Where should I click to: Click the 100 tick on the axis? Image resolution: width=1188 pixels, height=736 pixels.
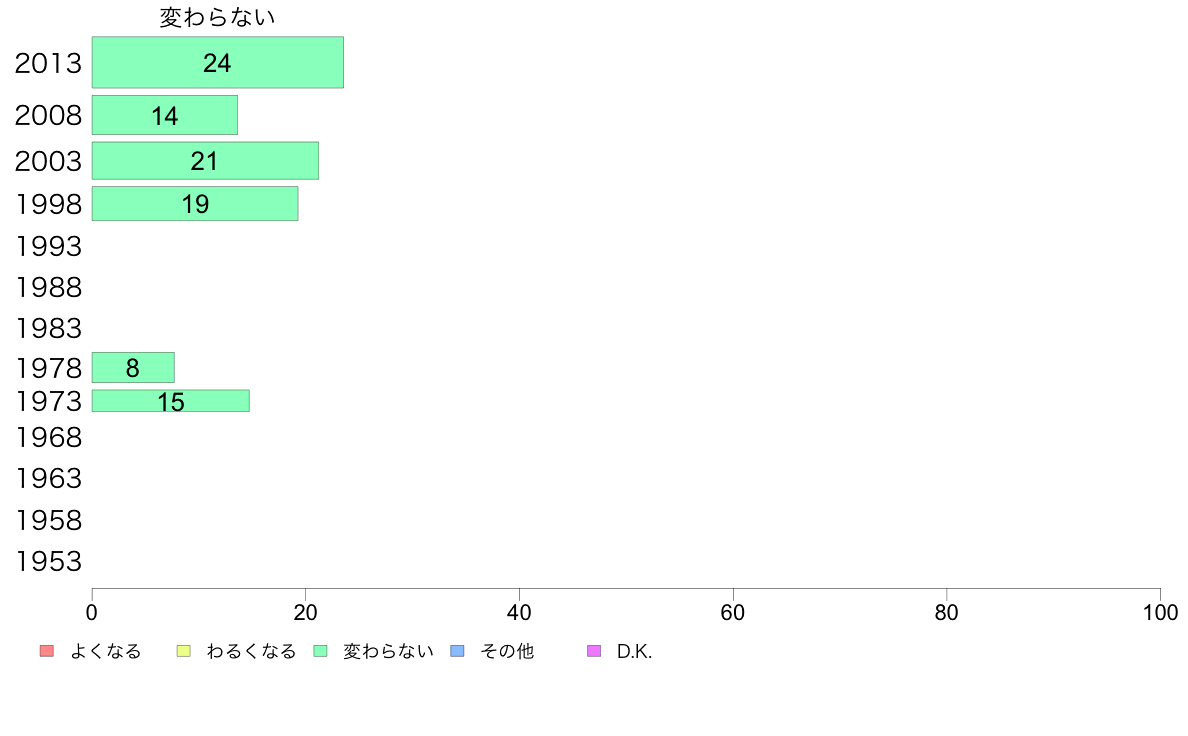1160,612
